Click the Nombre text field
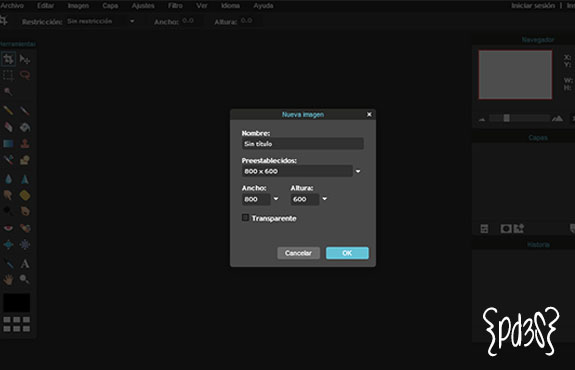This screenshot has height=370, width=575. pyautogui.click(x=303, y=144)
